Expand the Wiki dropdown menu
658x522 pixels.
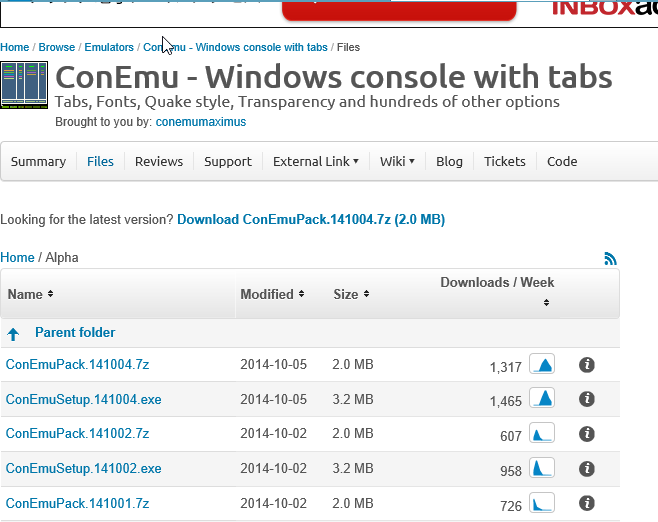(x=397, y=162)
